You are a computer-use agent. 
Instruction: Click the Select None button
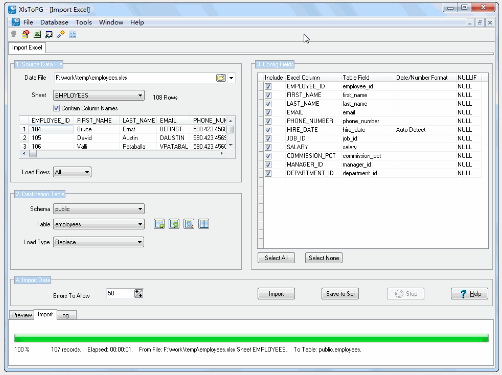pos(324,258)
